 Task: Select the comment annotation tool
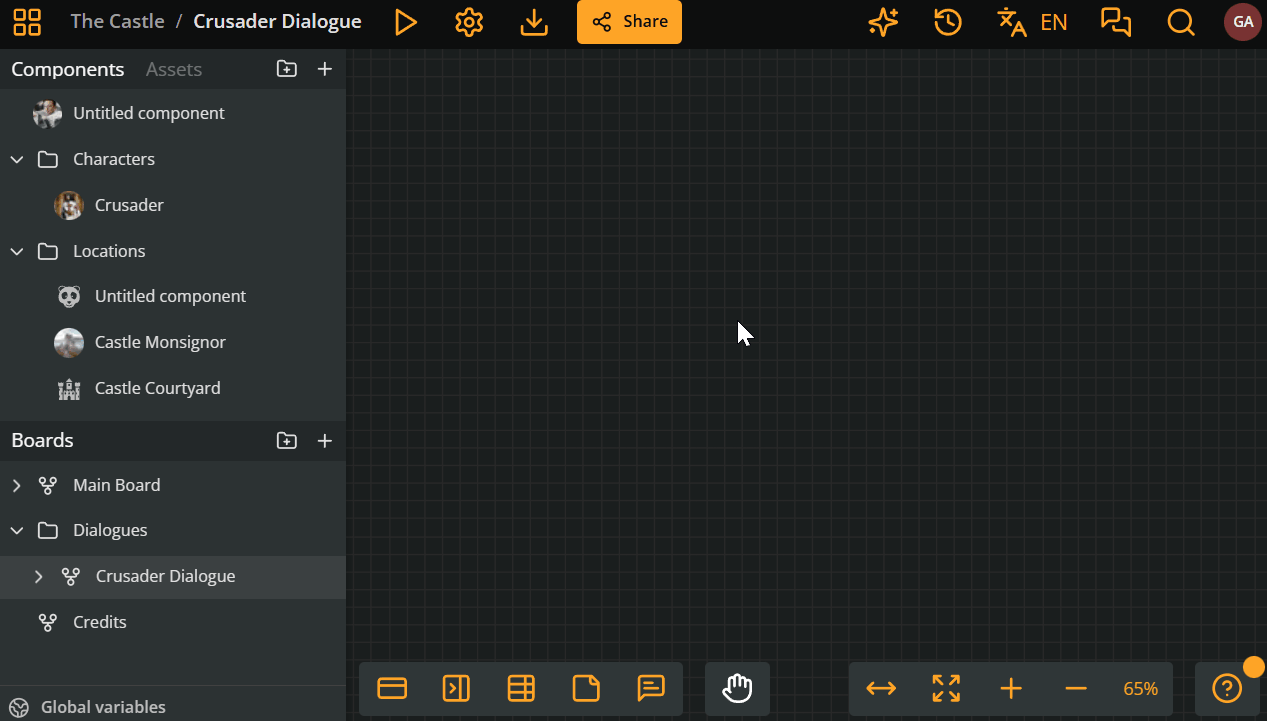click(x=651, y=688)
